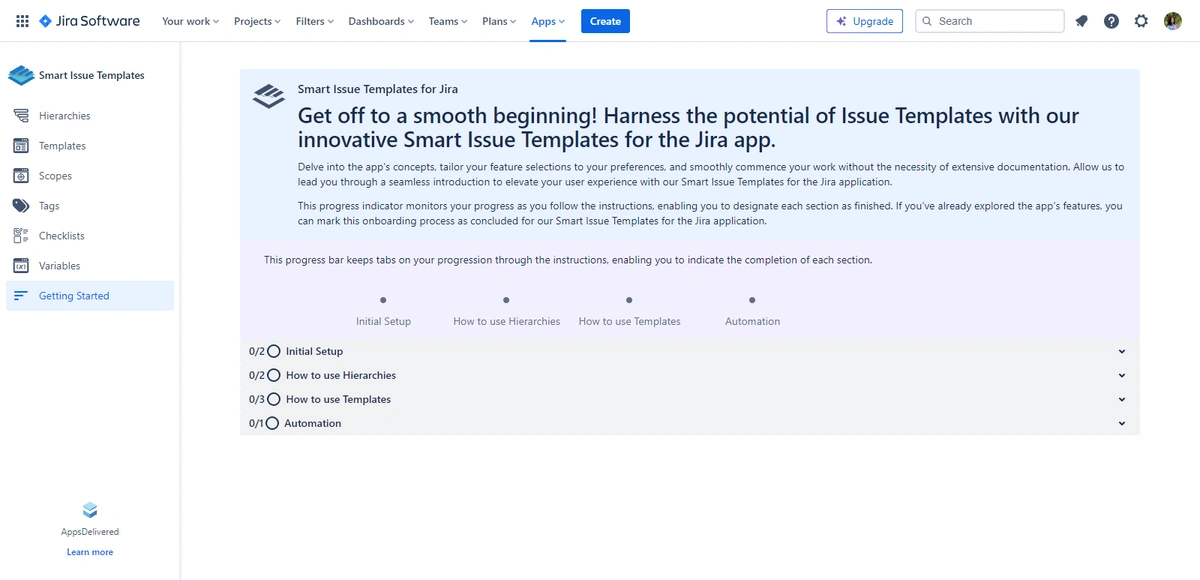The width and height of the screenshot is (1200, 580).
Task: Click Smart Issue Templates sidebar title
Action: coord(92,75)
